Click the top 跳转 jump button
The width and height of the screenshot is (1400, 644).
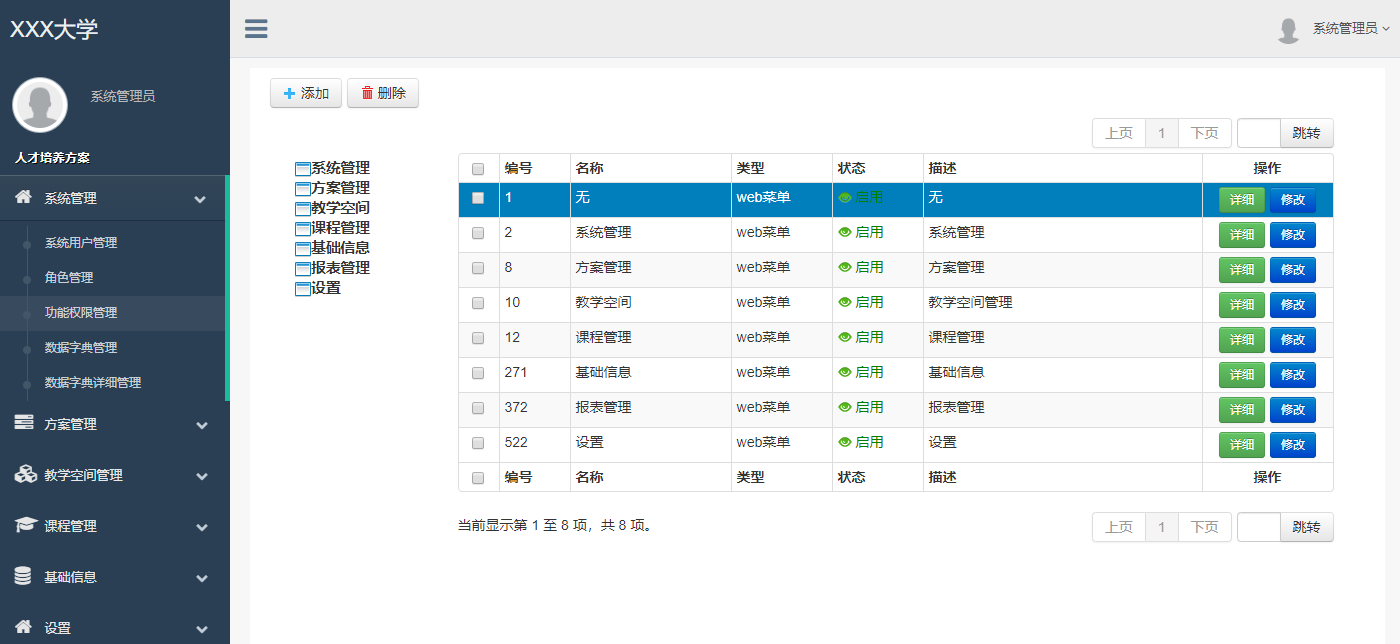pos(1307,133)
